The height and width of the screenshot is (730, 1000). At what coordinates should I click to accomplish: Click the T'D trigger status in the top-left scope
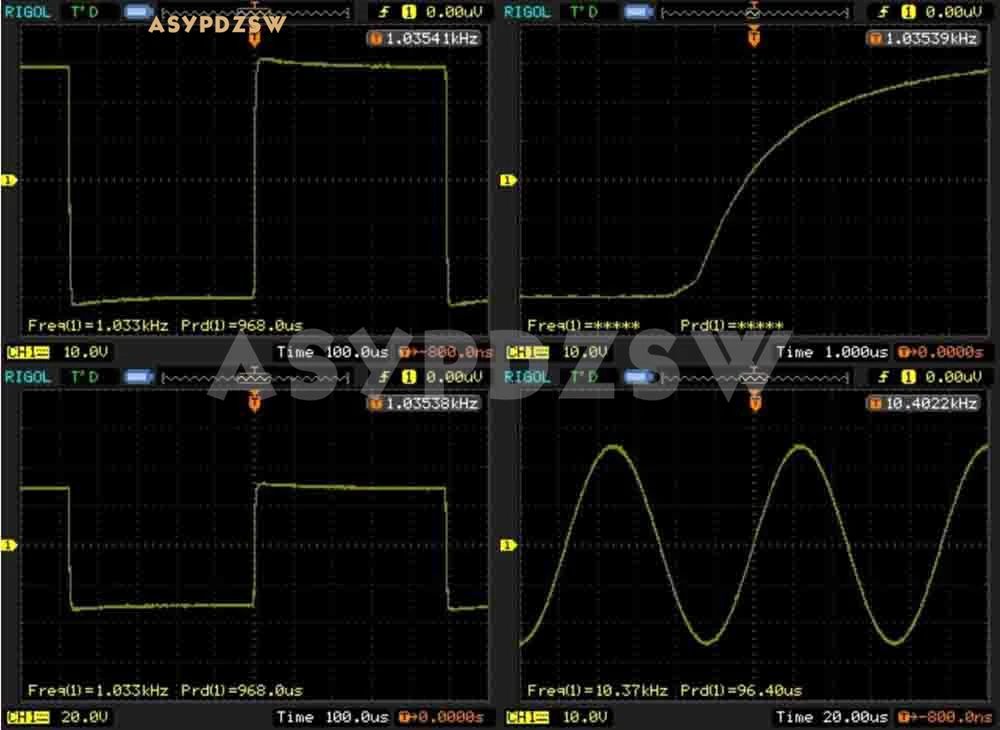point(84,12)
